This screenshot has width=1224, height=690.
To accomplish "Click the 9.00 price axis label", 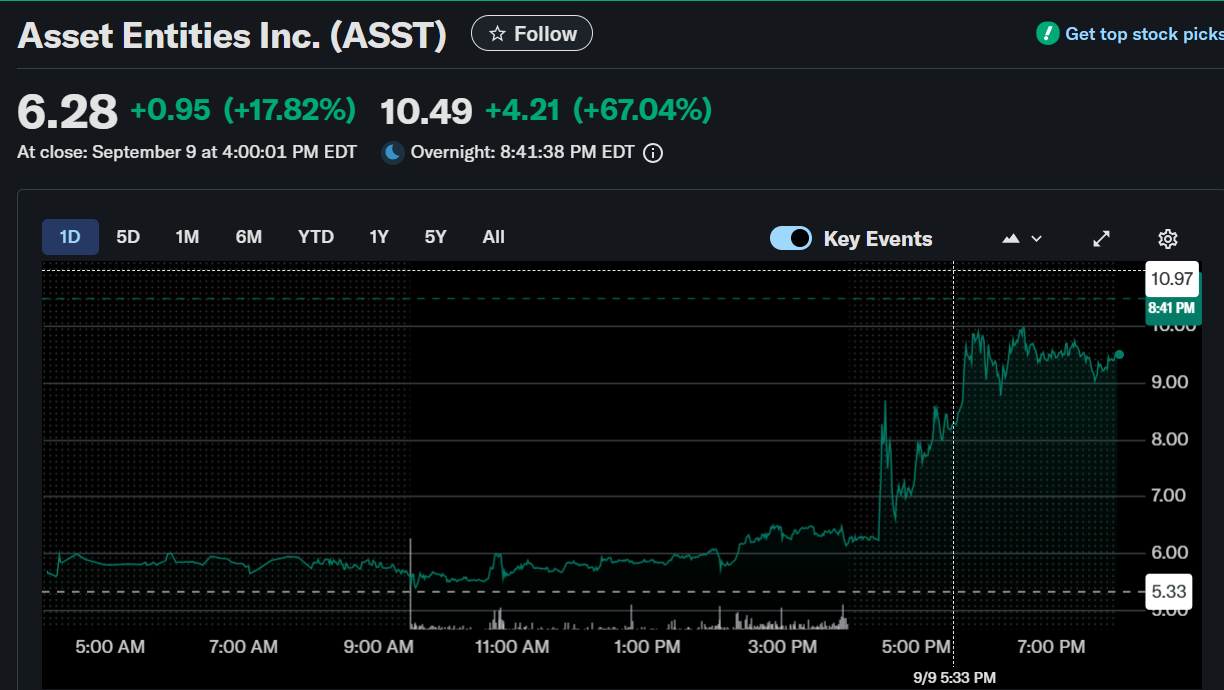I will coord(1170,382).
